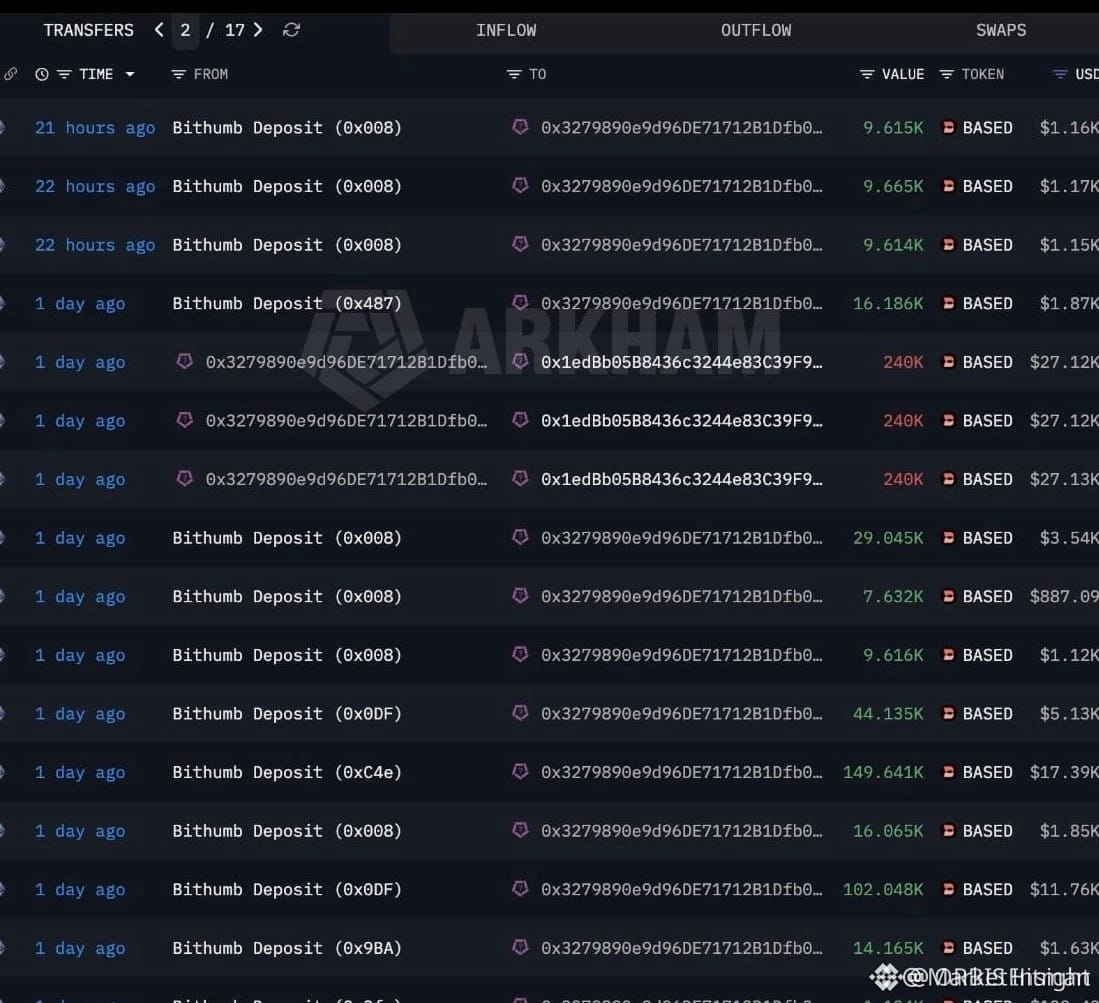Click recipient address icon in 16.186K row
Screen dimensions: 1099x1003
click(x=520, y=303)
